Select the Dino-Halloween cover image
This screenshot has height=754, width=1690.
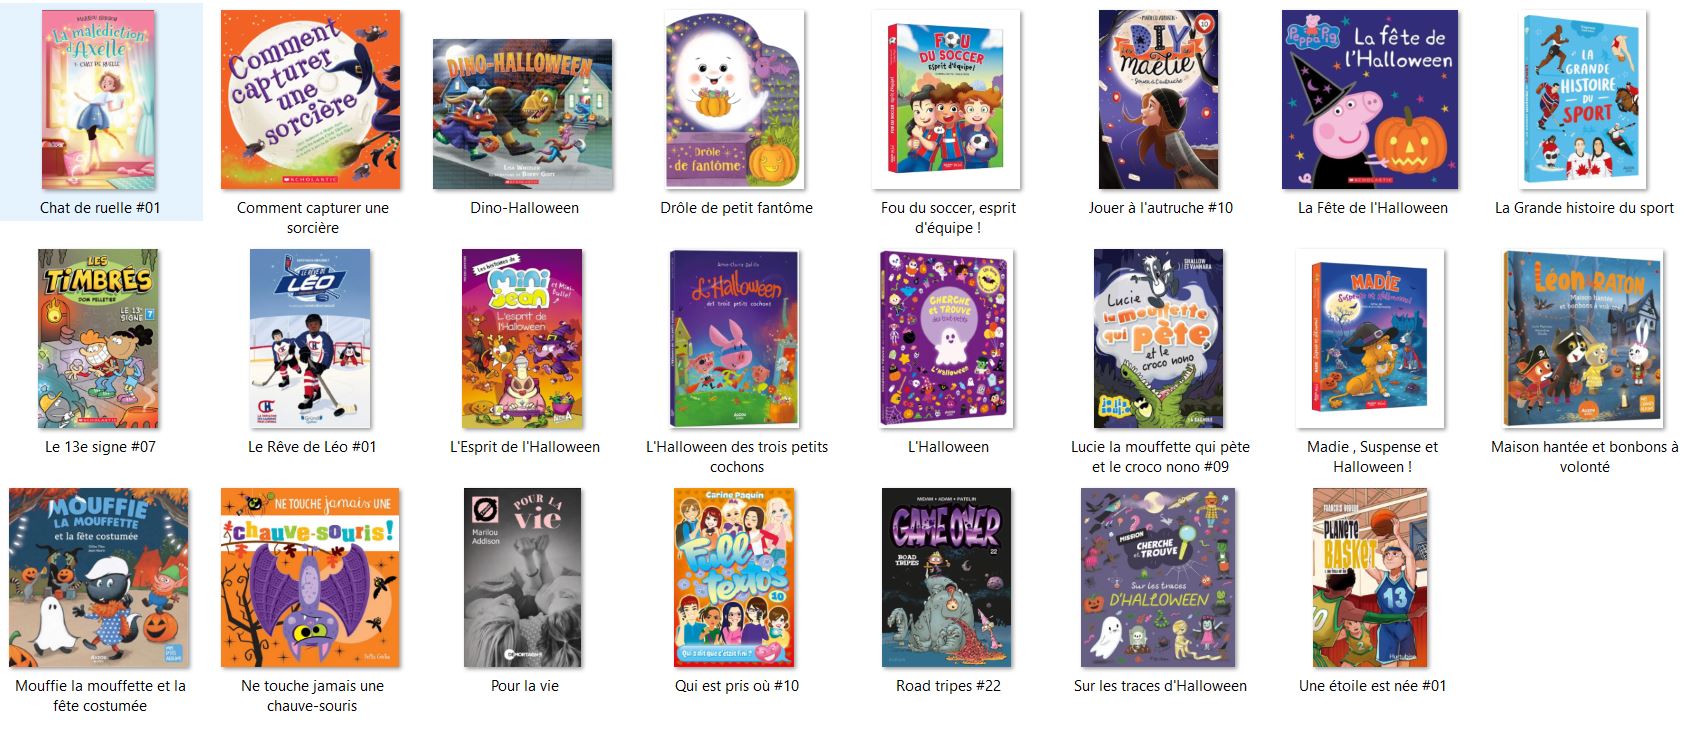click(523, 114)
